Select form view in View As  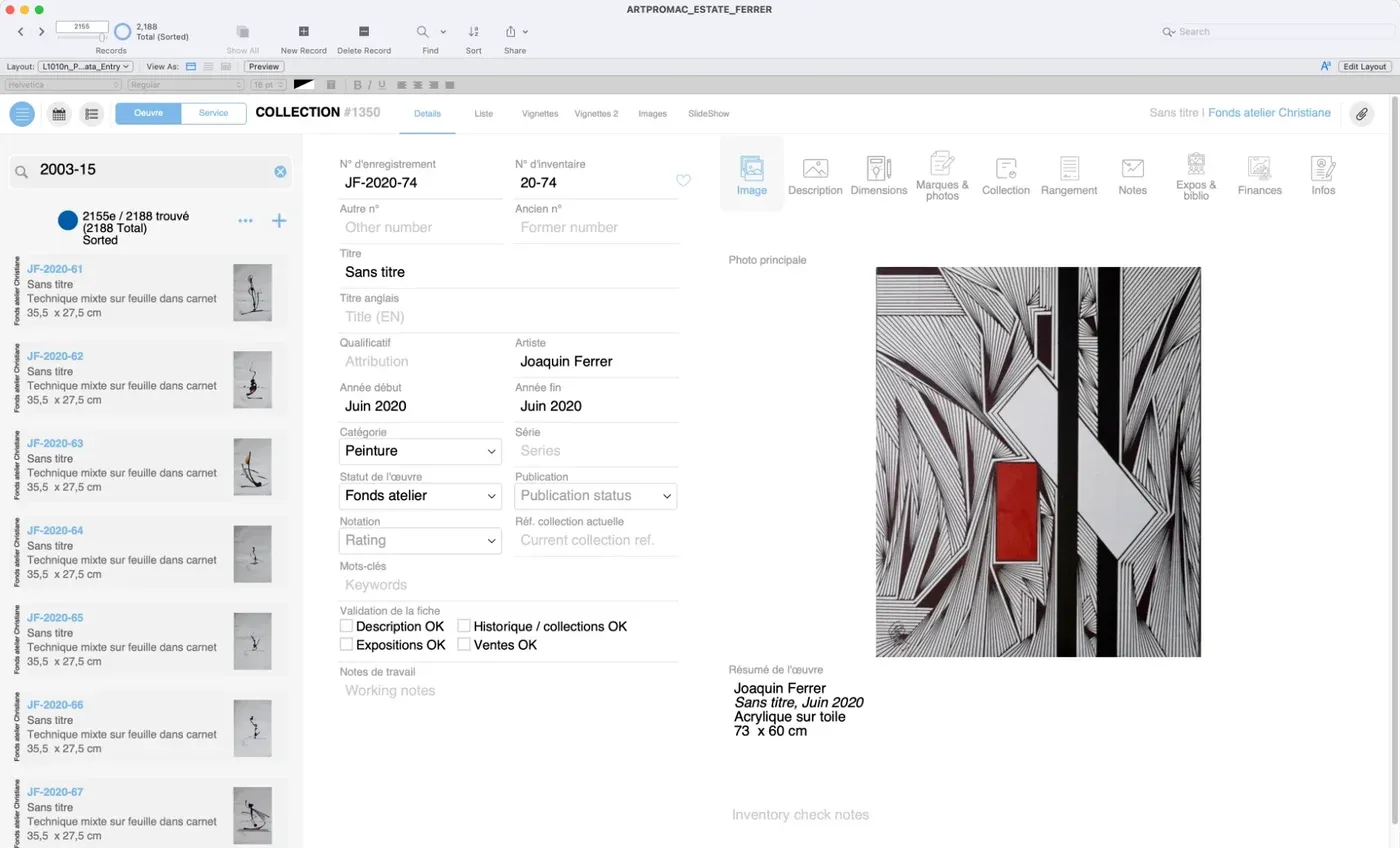(x=191, y=66)
